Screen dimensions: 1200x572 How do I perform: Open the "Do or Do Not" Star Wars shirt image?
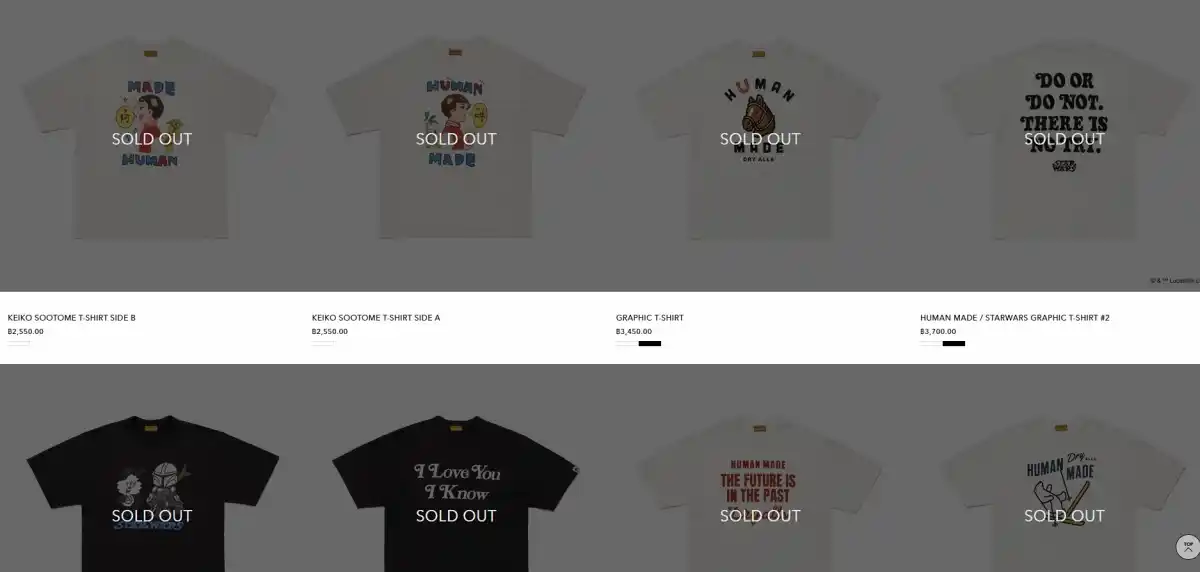tap(1064, 146)
